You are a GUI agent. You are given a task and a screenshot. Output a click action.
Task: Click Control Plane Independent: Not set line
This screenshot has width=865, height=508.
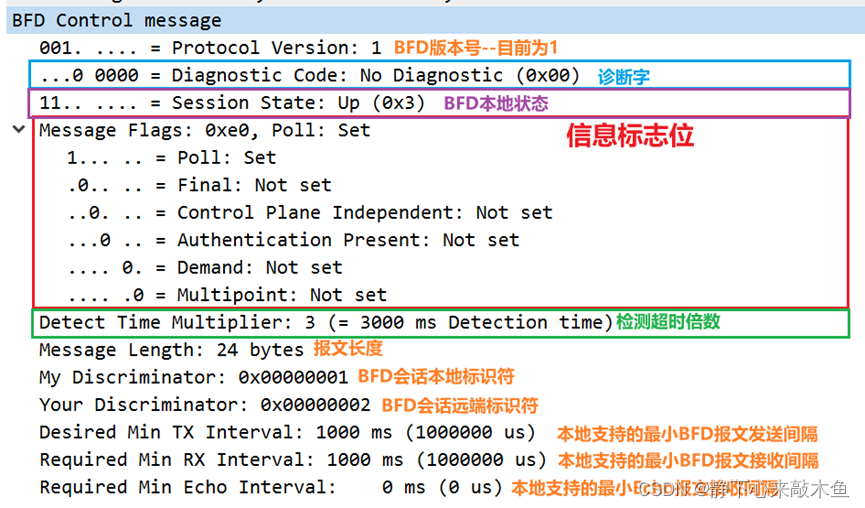click(309, 213)
